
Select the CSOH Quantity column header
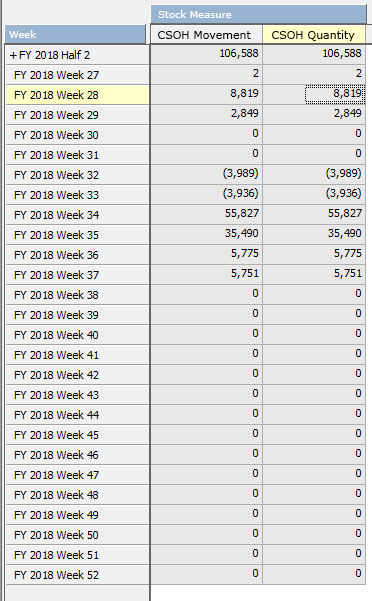(x=314, y=35)
